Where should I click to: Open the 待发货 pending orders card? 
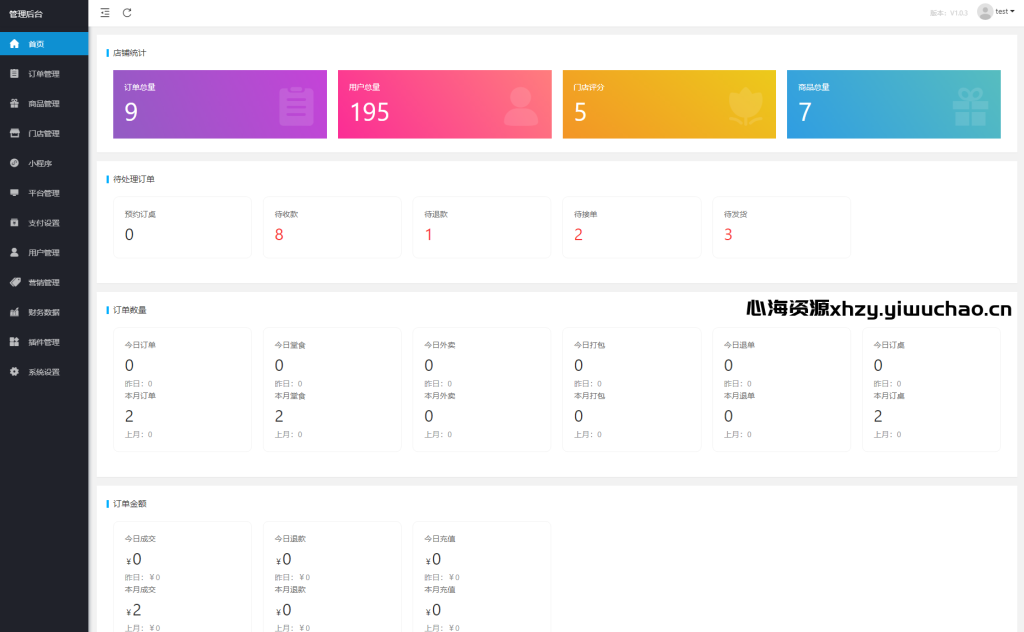pyautogui.click(x=781, y=227)
